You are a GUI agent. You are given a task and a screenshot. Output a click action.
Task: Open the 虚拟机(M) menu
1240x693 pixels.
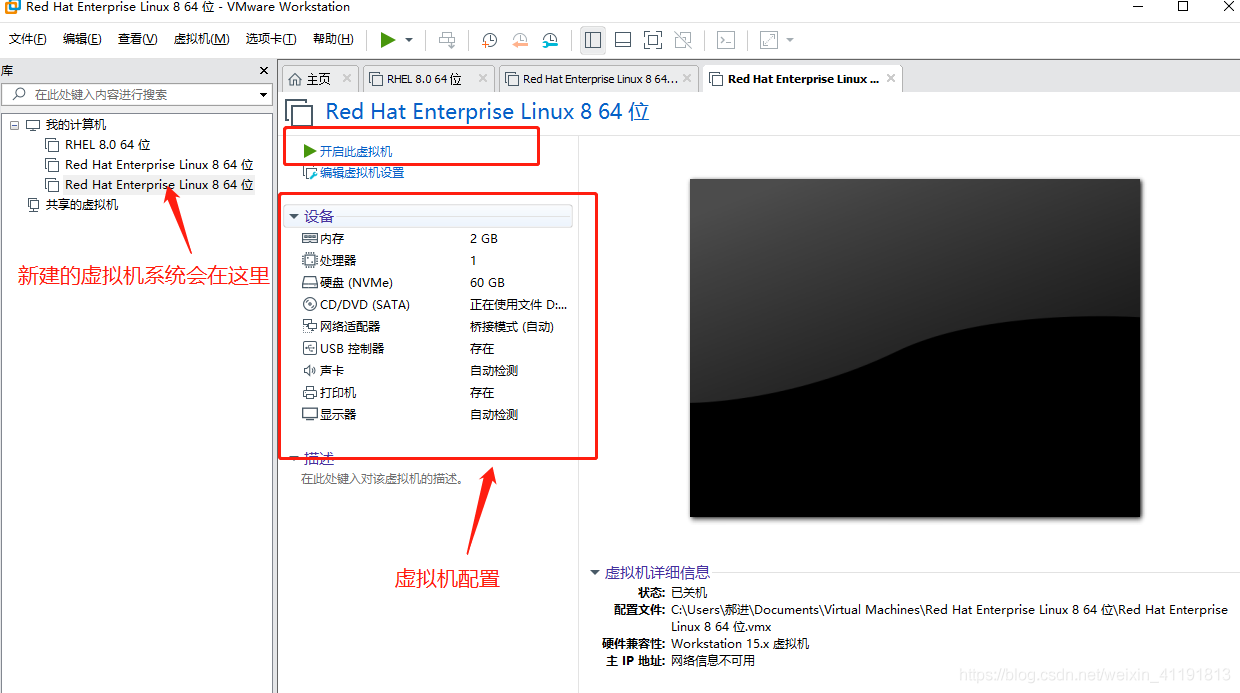(202, 39)
